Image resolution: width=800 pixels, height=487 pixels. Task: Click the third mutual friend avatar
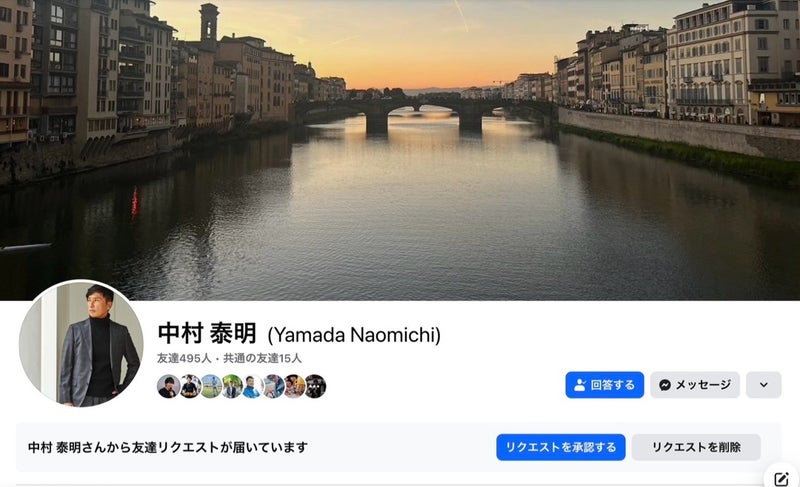(x=210, y=387)
